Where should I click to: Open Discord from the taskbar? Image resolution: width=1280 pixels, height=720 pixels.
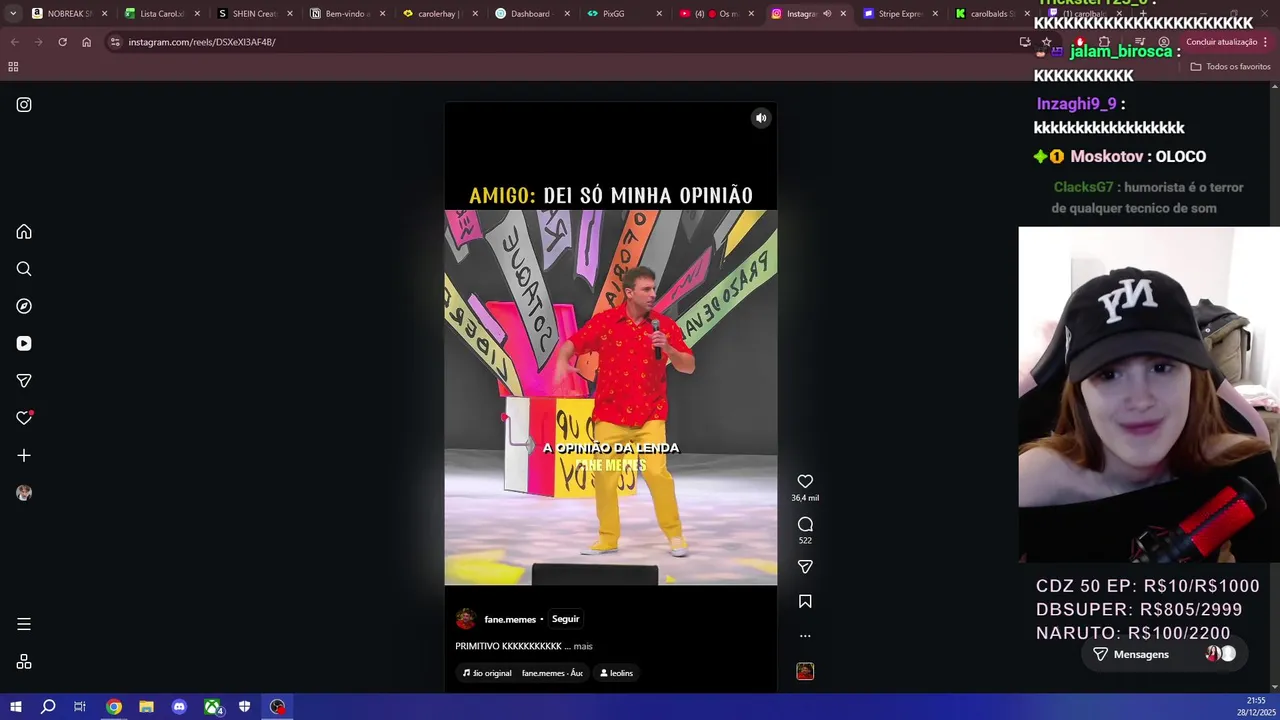[179, 707]
